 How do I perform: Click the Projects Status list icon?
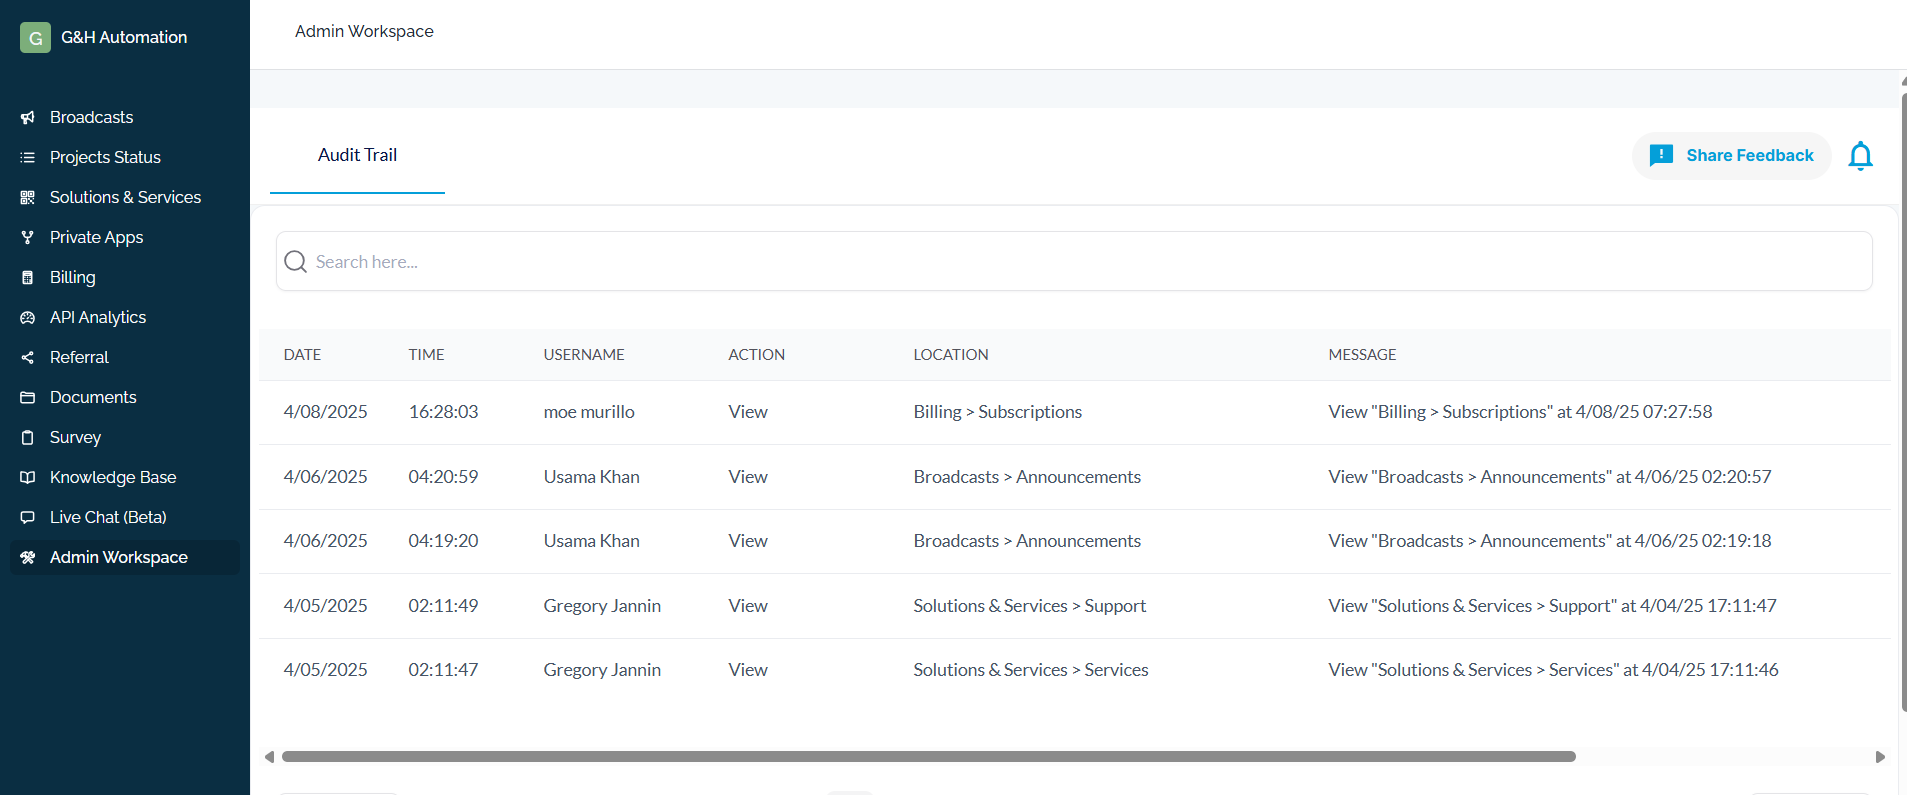[28, 158]
